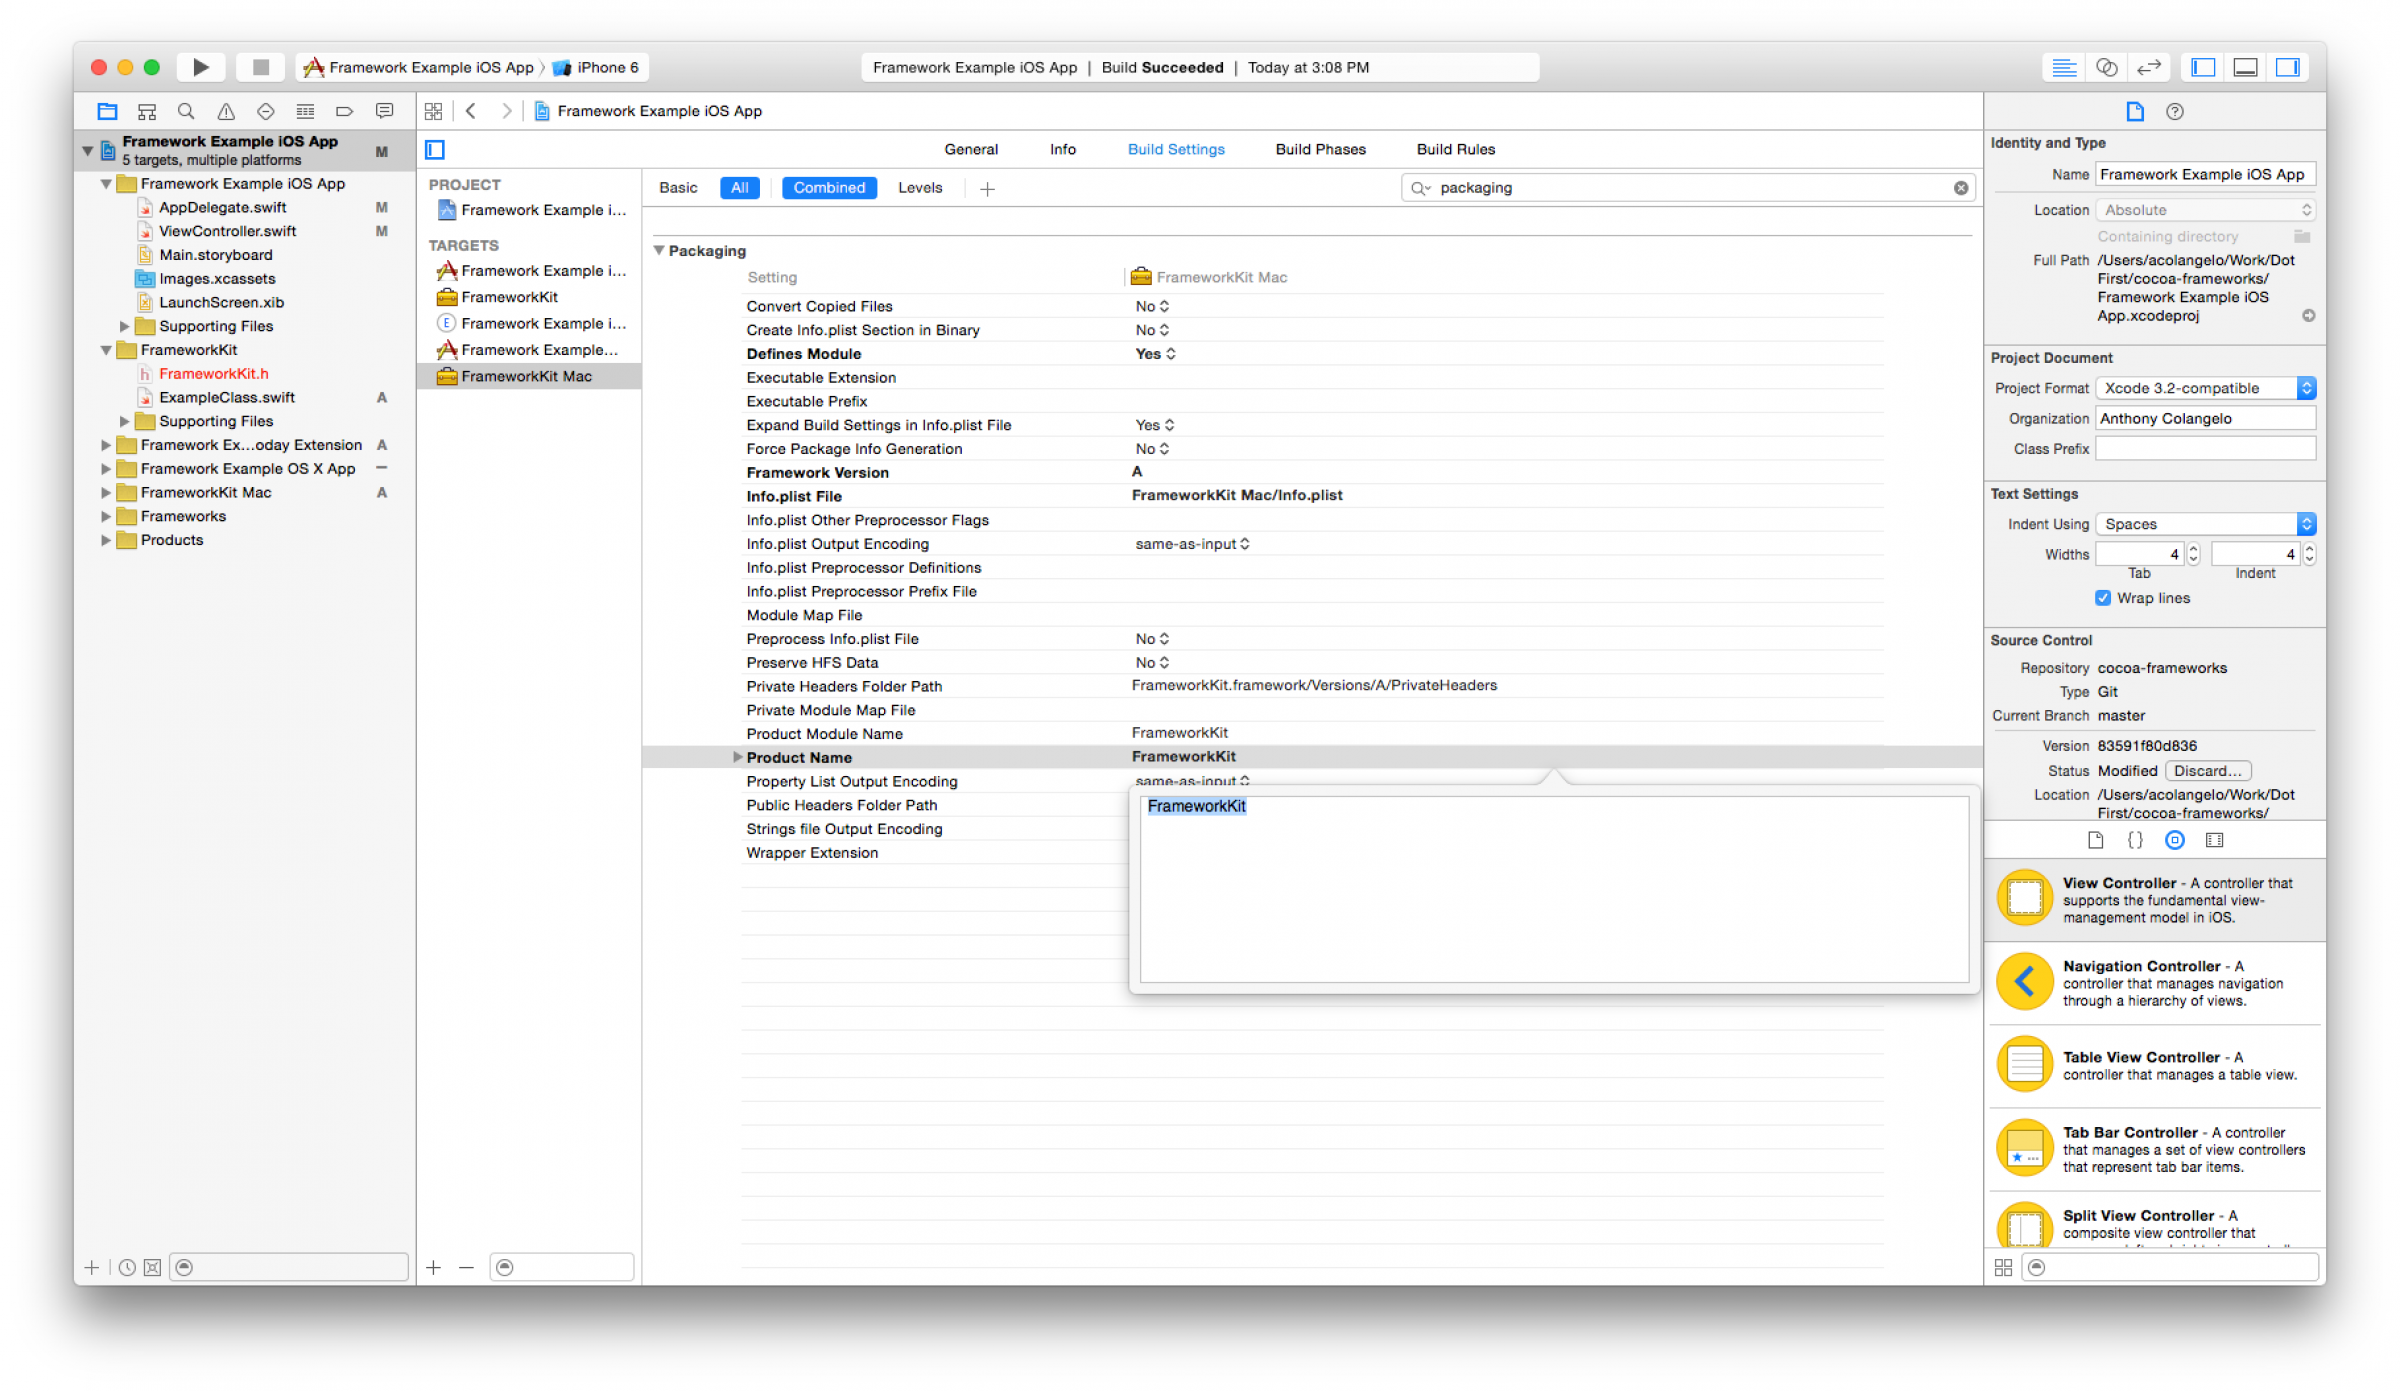This screenshot has height=1391, width=2400.
Task: Open the Info tab
Action: (x=1063, y=149)
